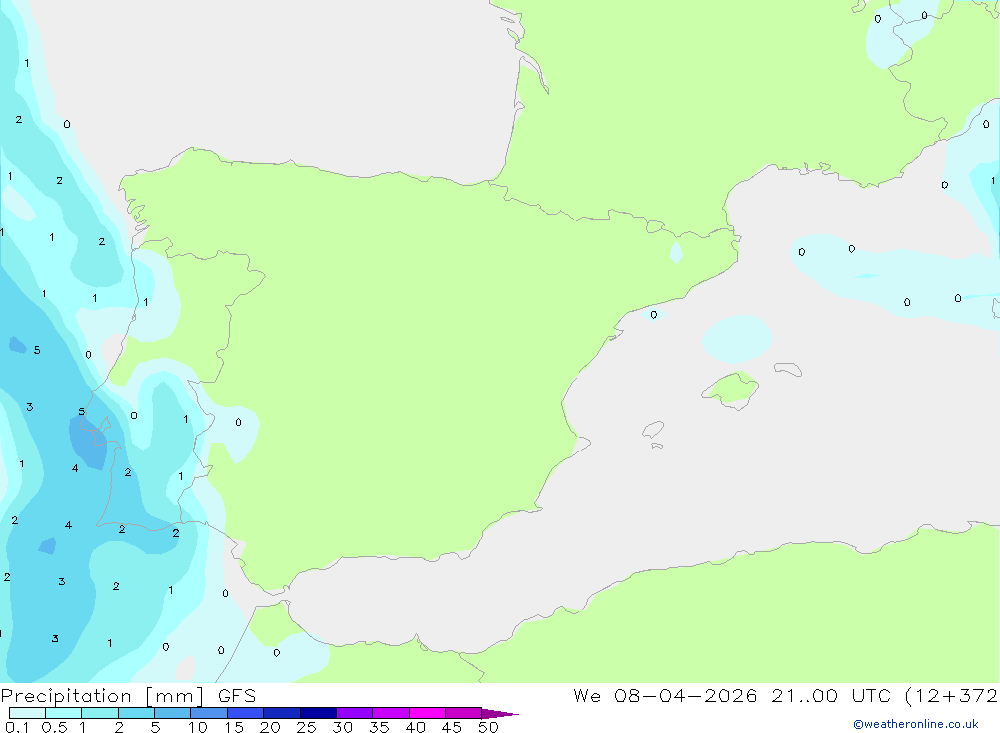Choose the 2–5 mm legend color swatch
Screen dimensions: 1000x733
point(136,713)
